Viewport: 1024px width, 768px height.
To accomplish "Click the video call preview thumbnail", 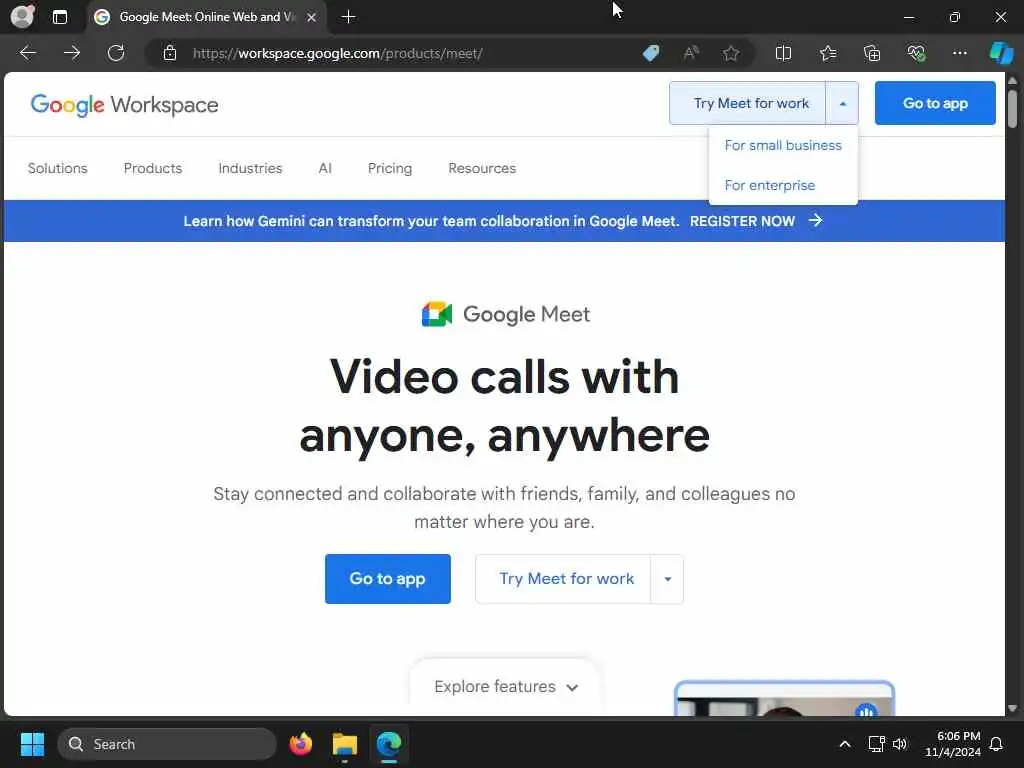I will [x=784, y=699].
